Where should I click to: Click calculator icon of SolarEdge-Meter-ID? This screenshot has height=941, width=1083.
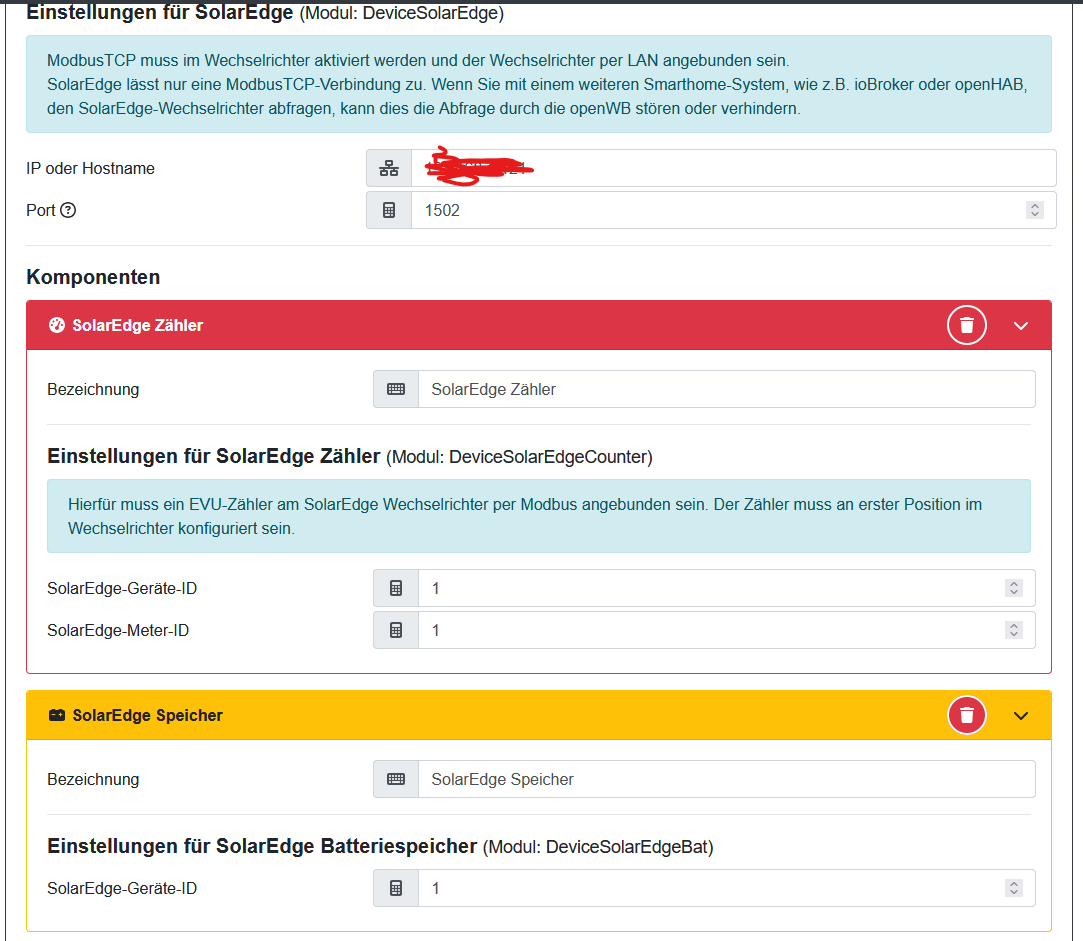point(396,630)
